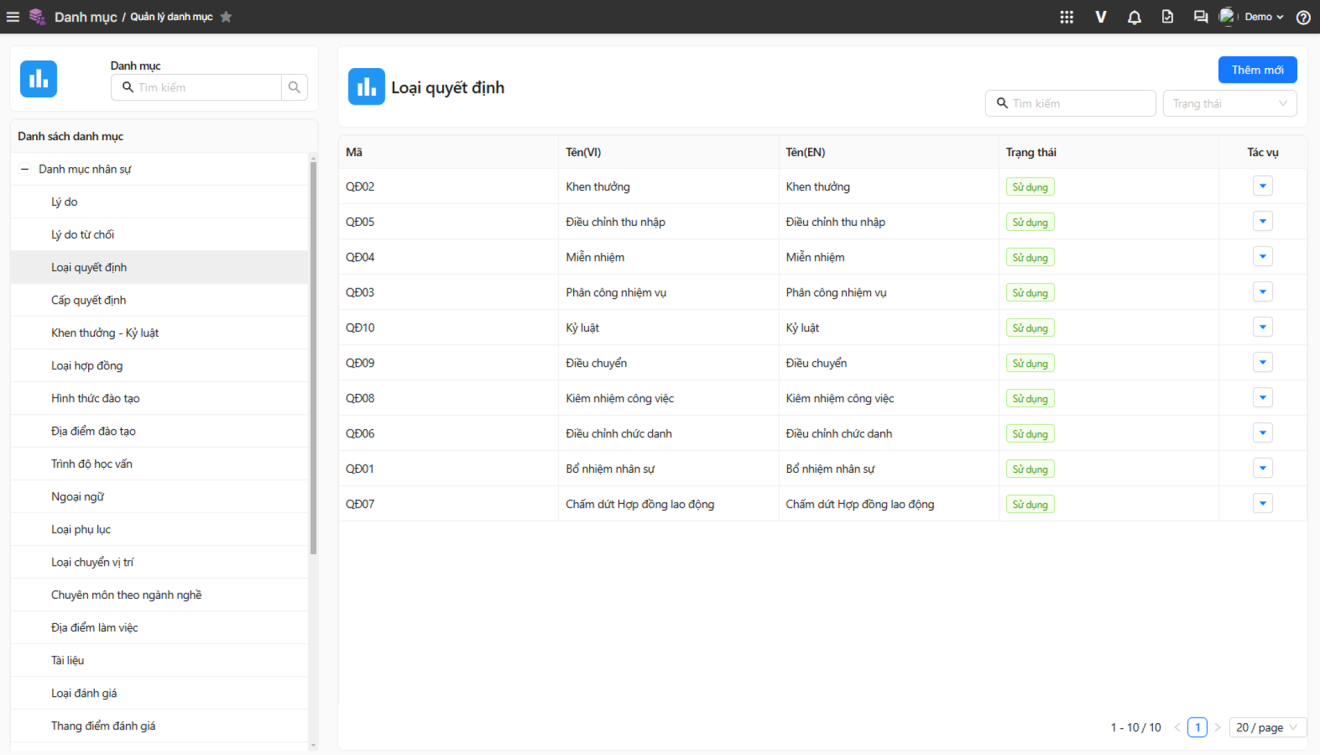Toggle the favorite star for Quản lý danh mục
The height and width of the screenshot is (755, 1320).
tap(226, 17)
